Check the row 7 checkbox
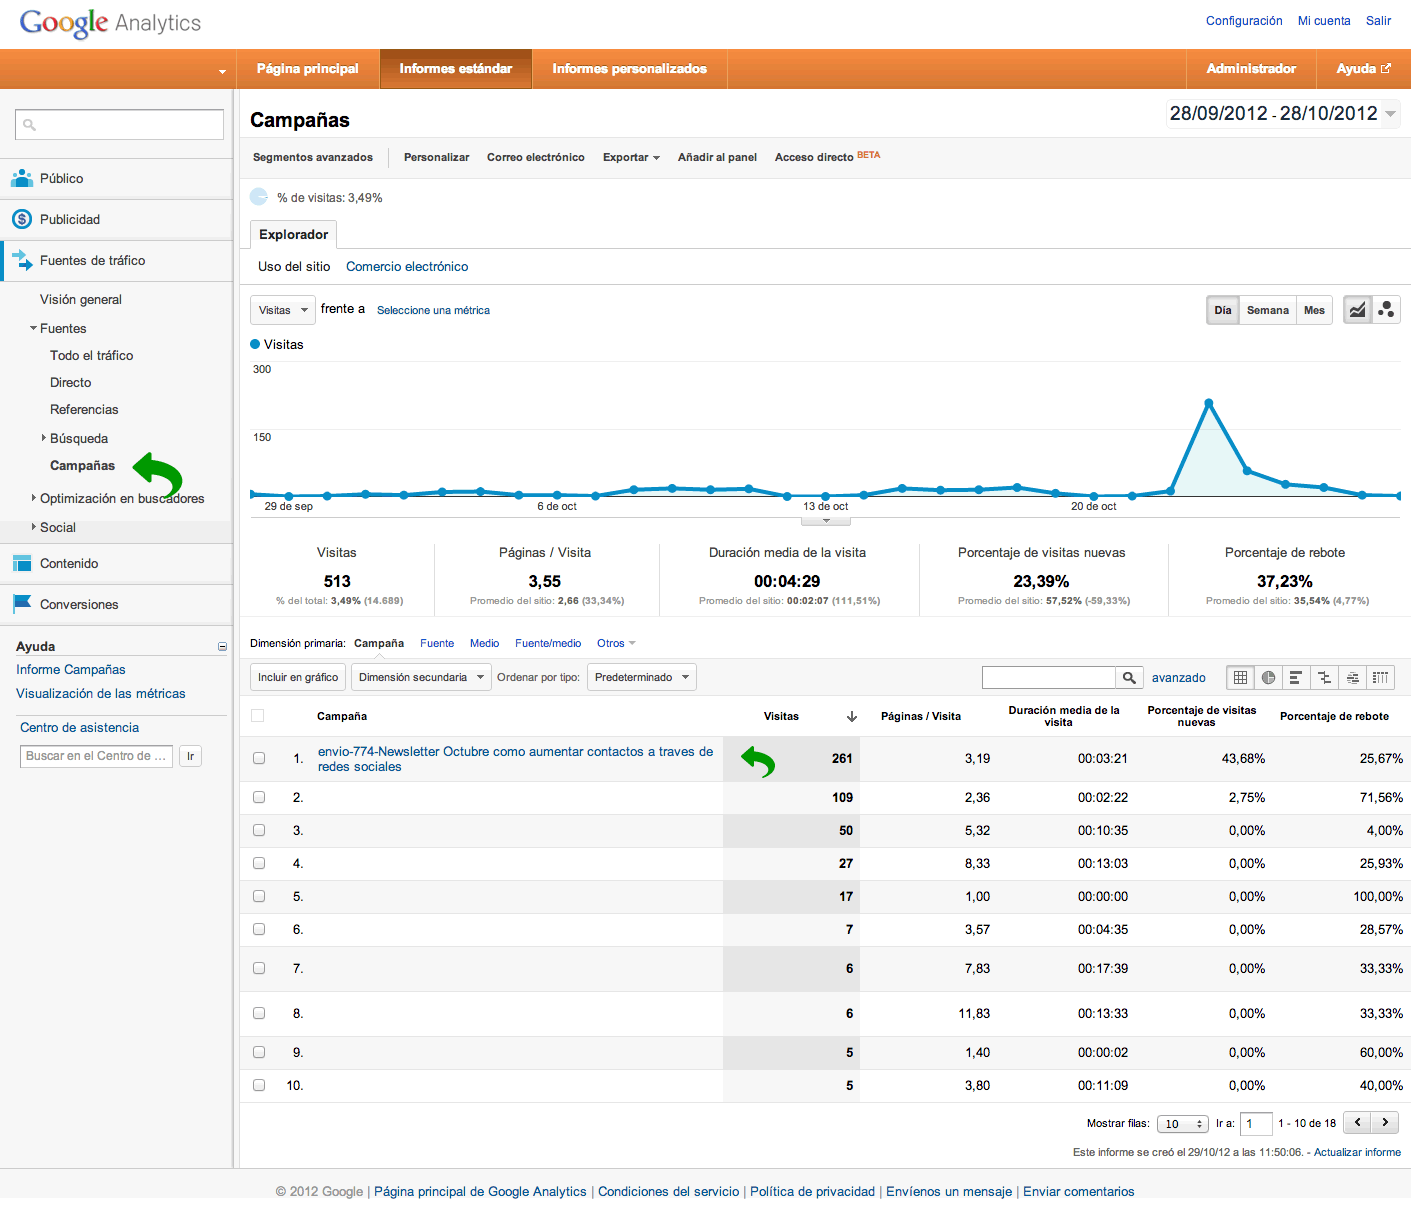The height and width of the screenshot is (1214, 1411). click(x=259, y=968)
